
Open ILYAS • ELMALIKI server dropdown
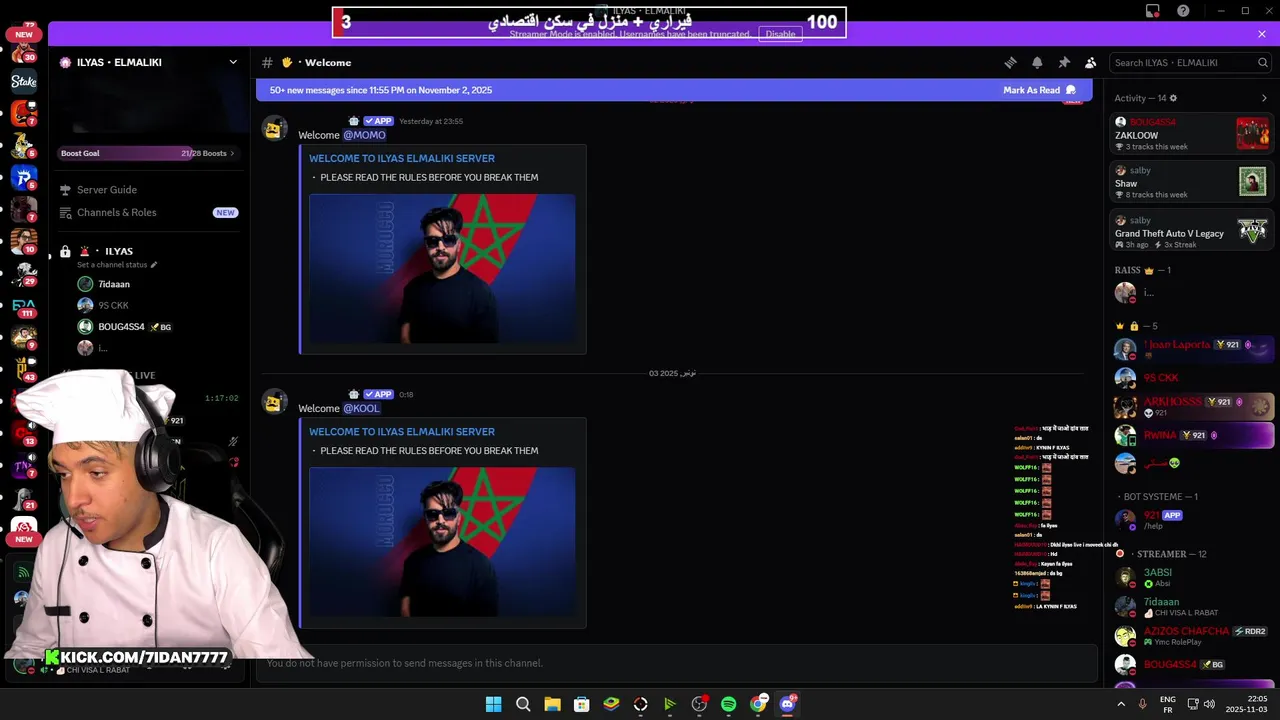(233, 62)
